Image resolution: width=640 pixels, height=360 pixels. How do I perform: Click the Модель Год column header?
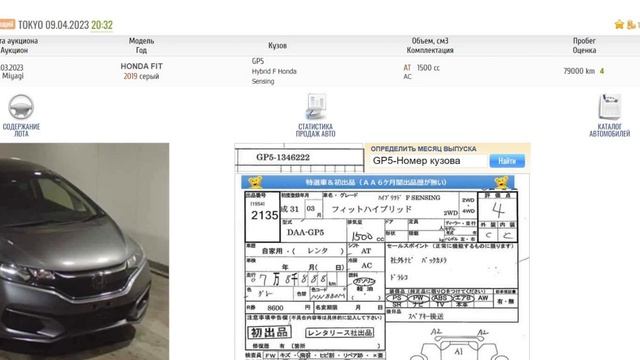tap(141, 45)
